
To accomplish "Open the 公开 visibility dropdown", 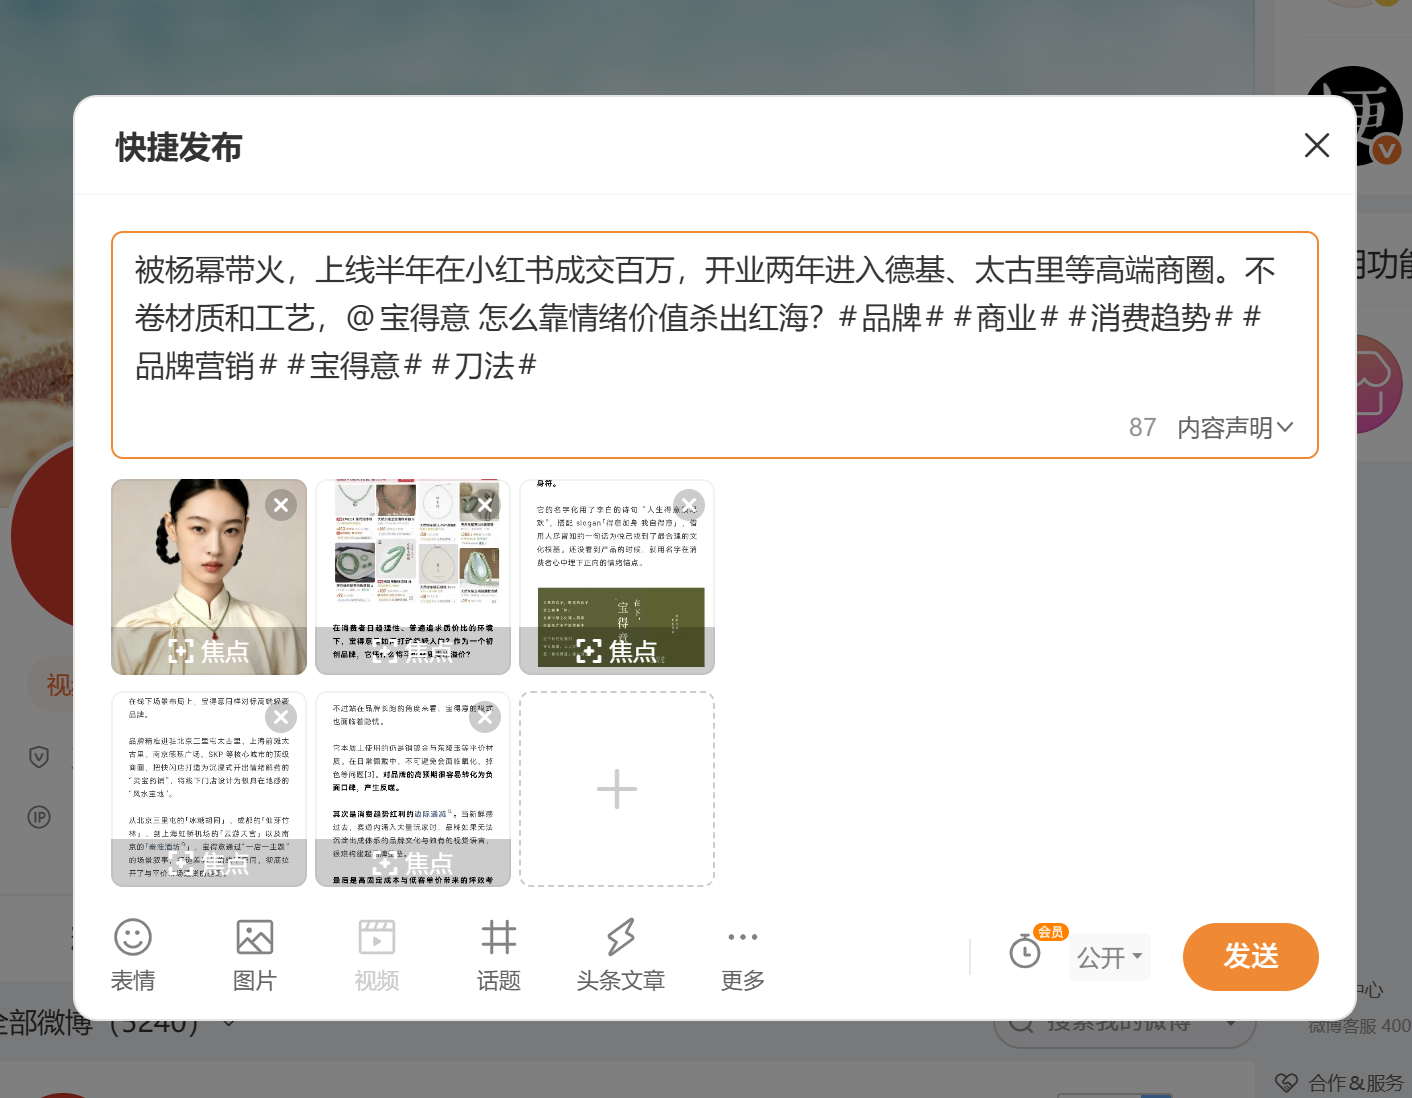I will 1110,957.
